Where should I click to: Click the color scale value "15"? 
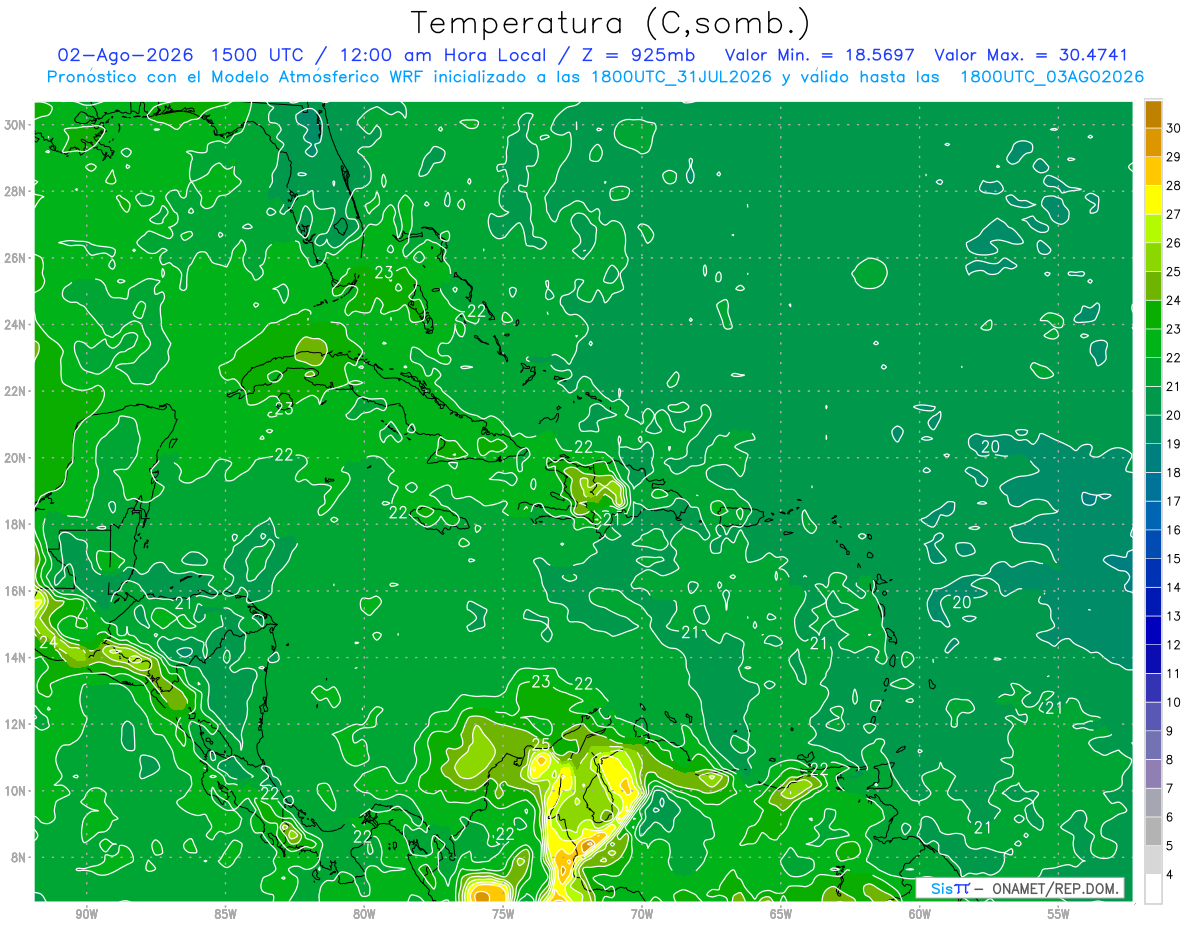(x=1173, y=559)
